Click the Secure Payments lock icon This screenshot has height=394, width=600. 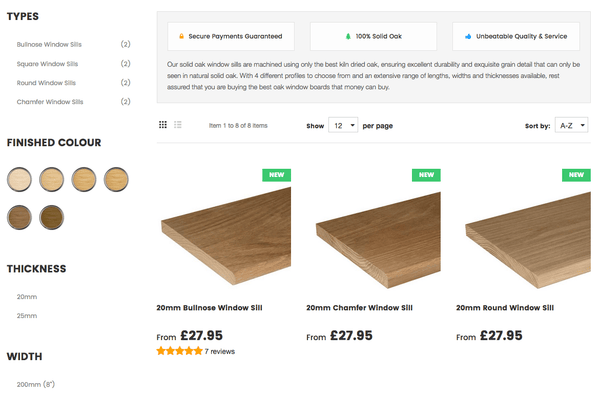pyautogui.click(x=181, y=36)
